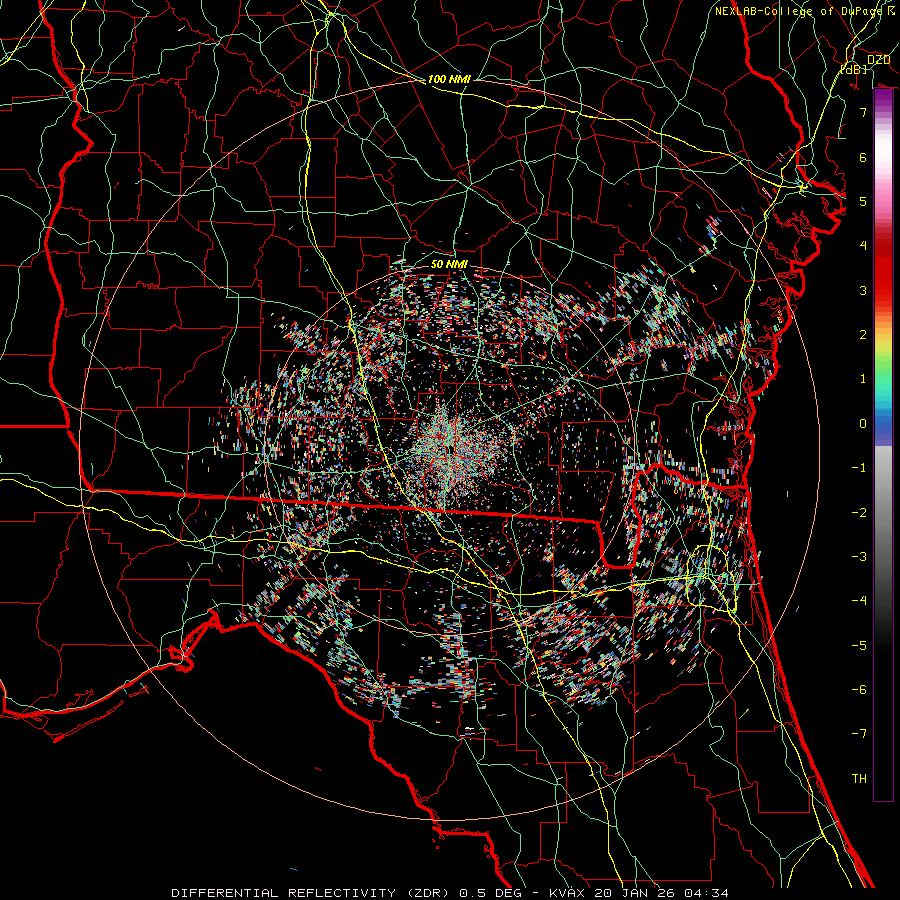Screen dimensions: 900x900
Task: Click the positive 4 scale value
Action: (x=863, y=245)
